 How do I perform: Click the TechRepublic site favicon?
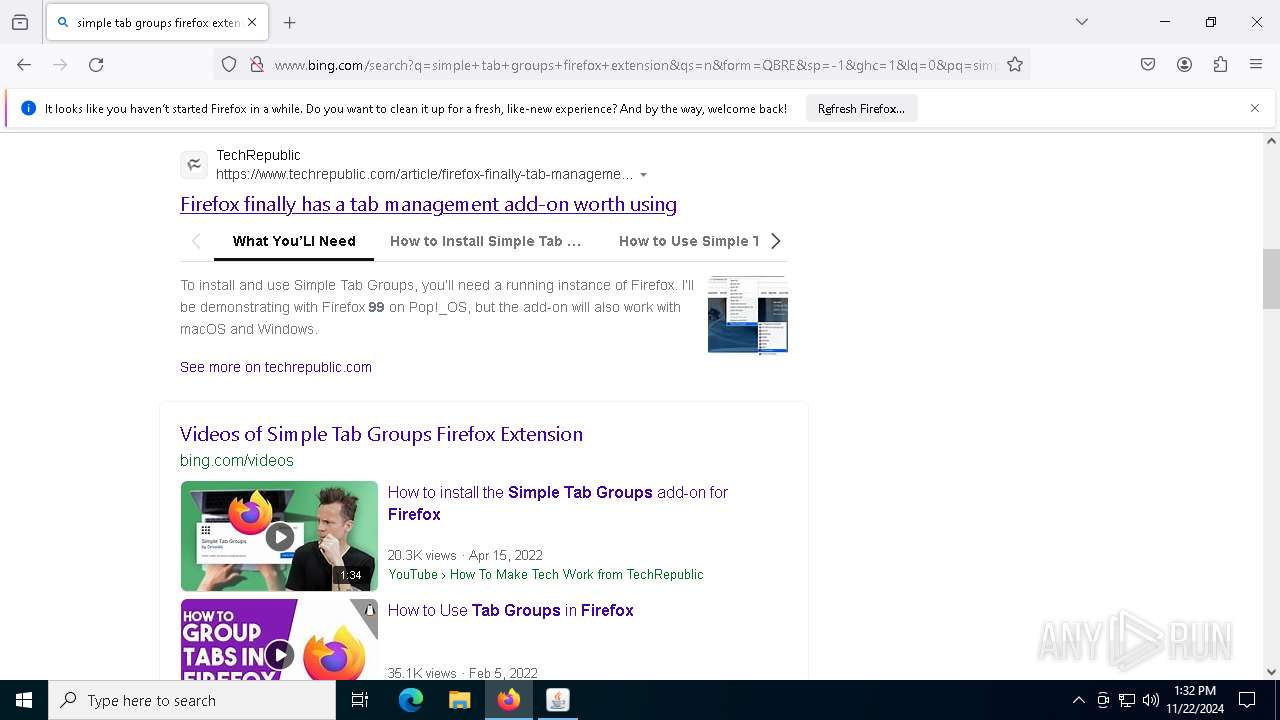(x=194, y=165)
